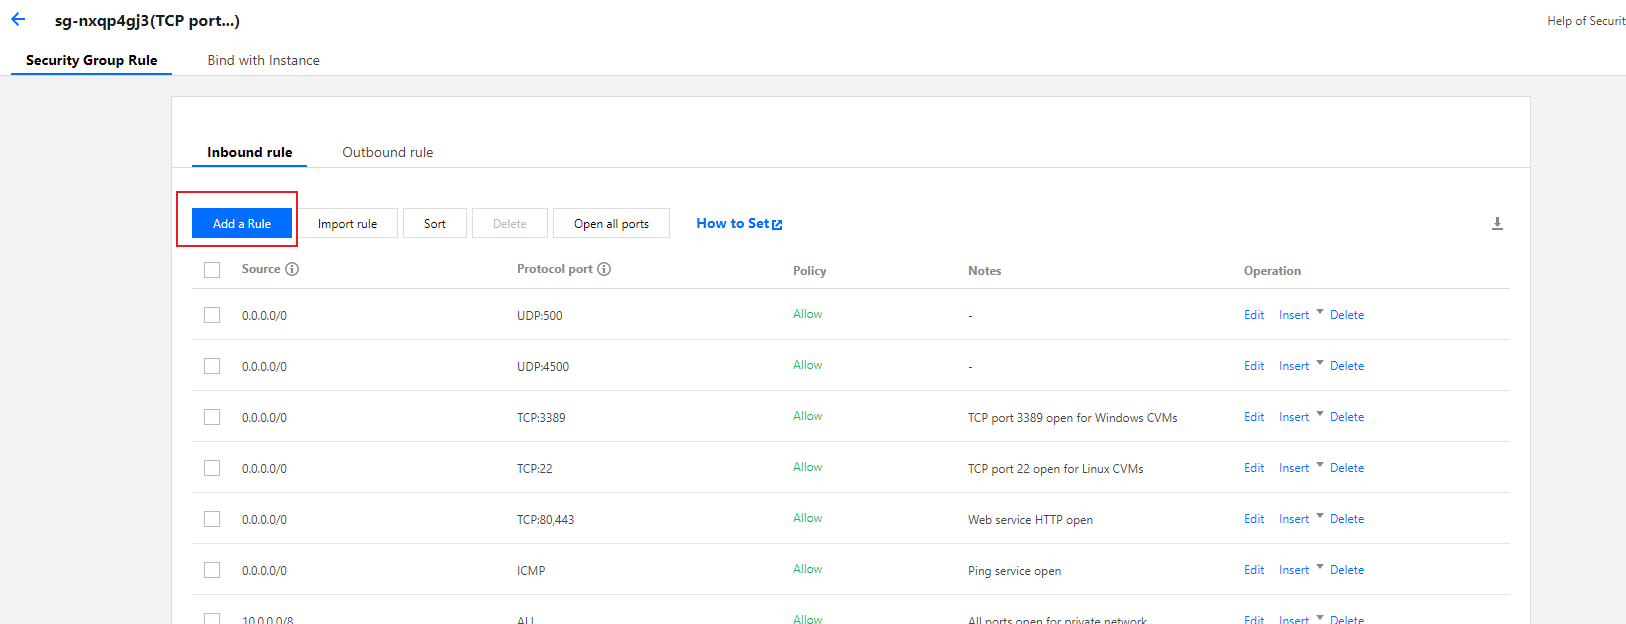
Task: Check the ICMP rule checkbox
Action: tap(212, 570)
